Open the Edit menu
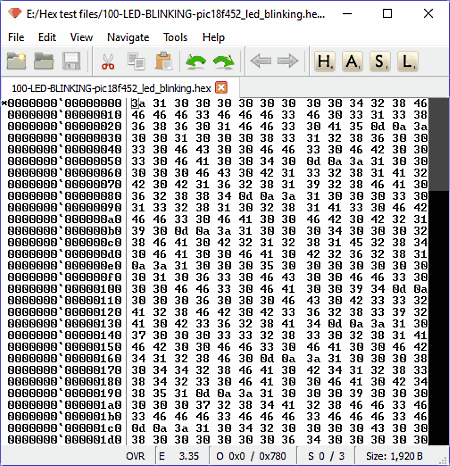 pyautogui.click(x=47, y=37)
